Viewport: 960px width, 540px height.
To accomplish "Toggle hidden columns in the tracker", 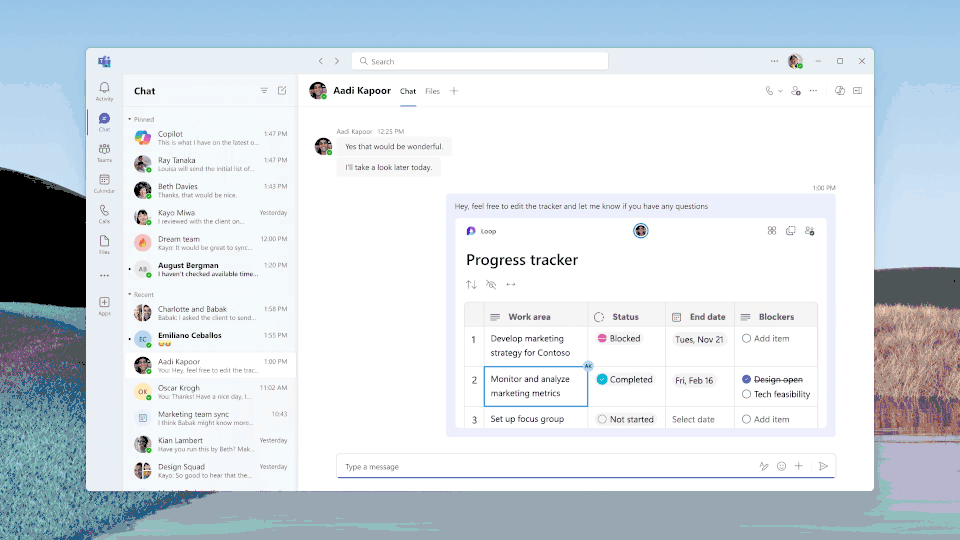I will [x=490, y=284].
